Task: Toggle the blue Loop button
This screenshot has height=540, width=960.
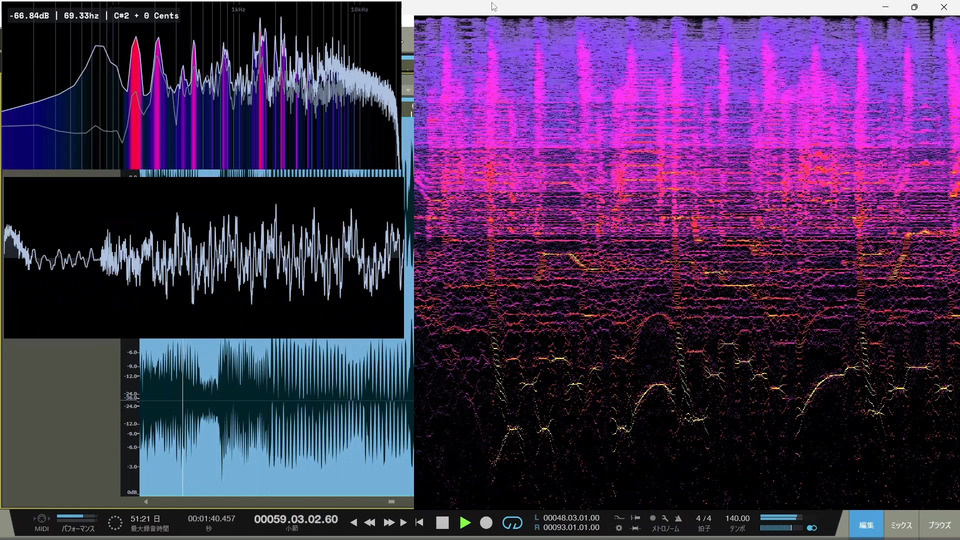Action: pos(513,522)
